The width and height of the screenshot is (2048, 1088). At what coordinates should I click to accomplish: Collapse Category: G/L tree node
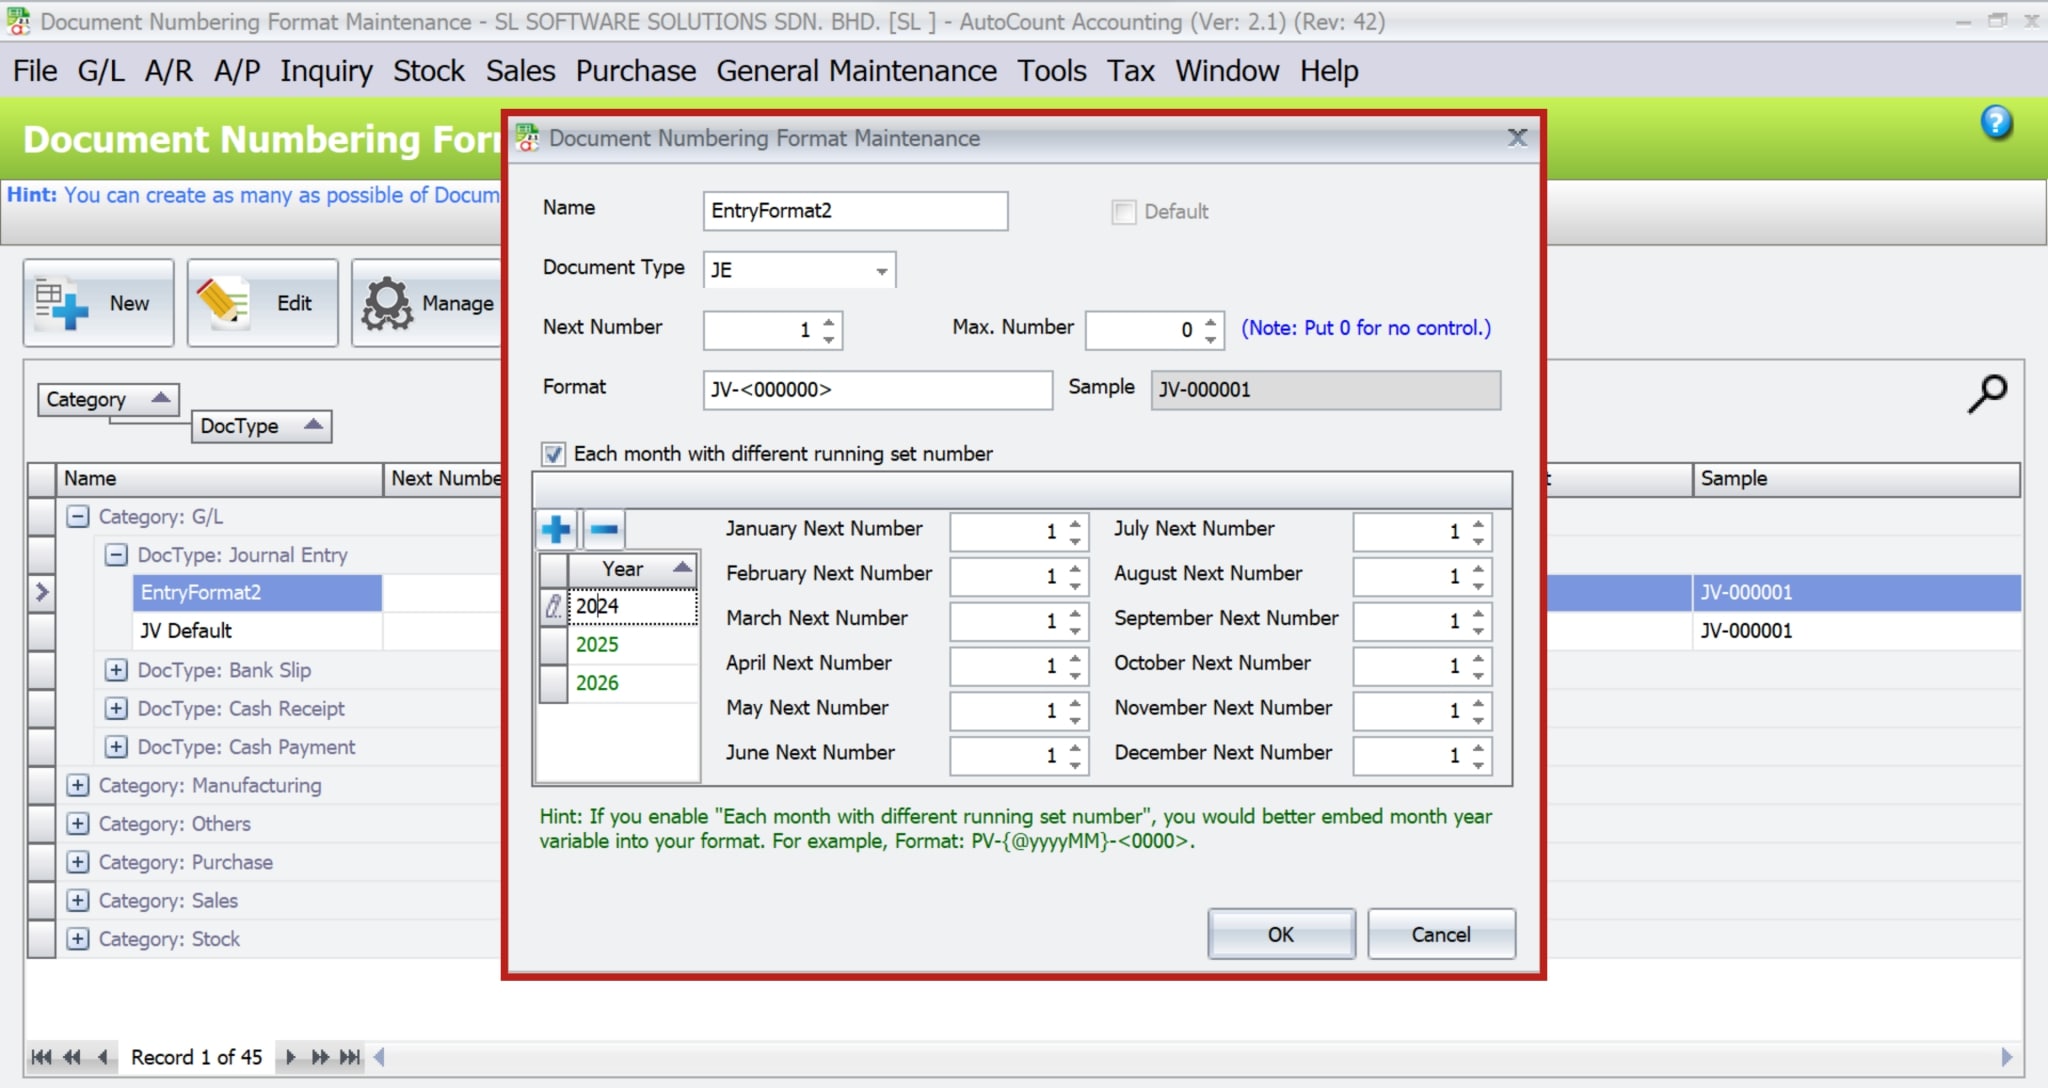(77, 517)
